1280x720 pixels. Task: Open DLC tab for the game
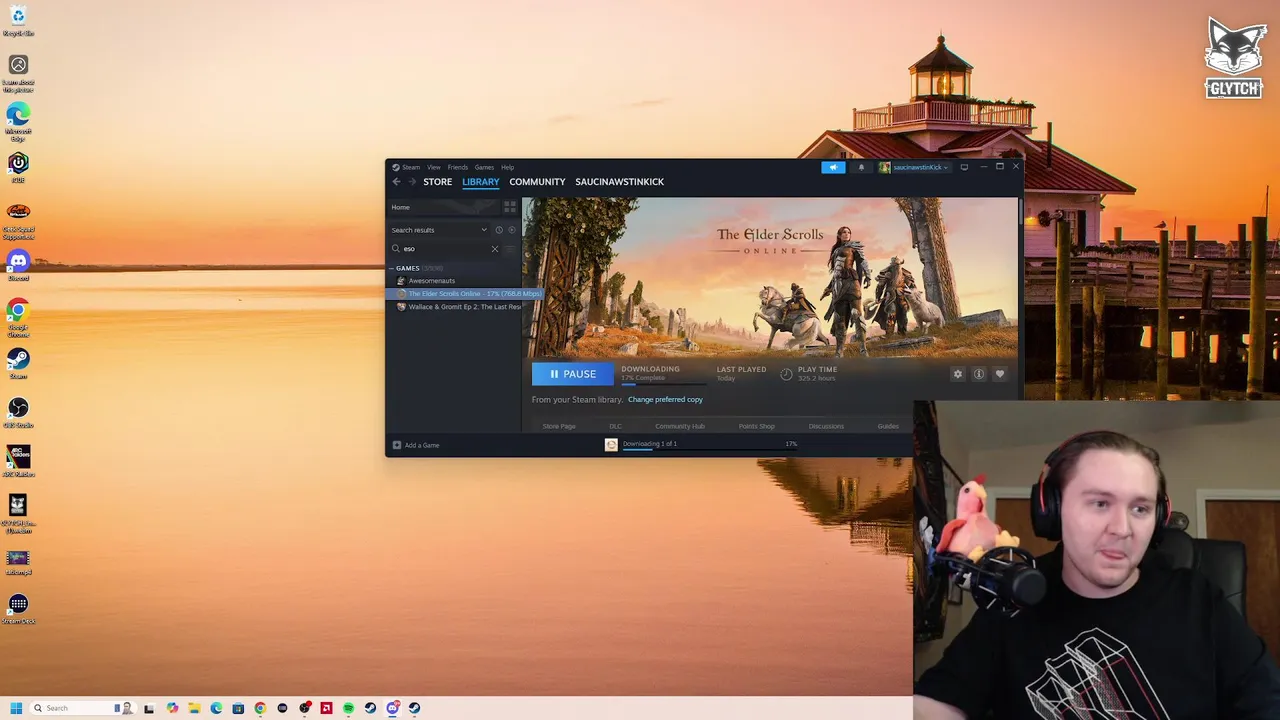tap(615, 426)
